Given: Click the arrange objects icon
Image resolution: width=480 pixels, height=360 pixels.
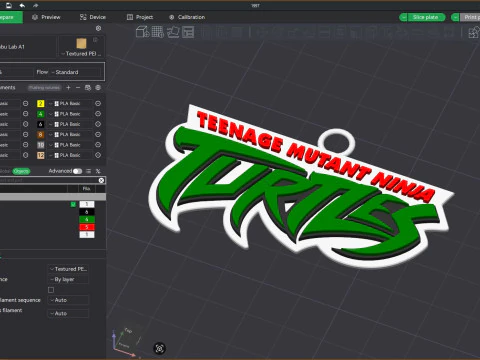Looking at the screenshot, I should [188, 32].
